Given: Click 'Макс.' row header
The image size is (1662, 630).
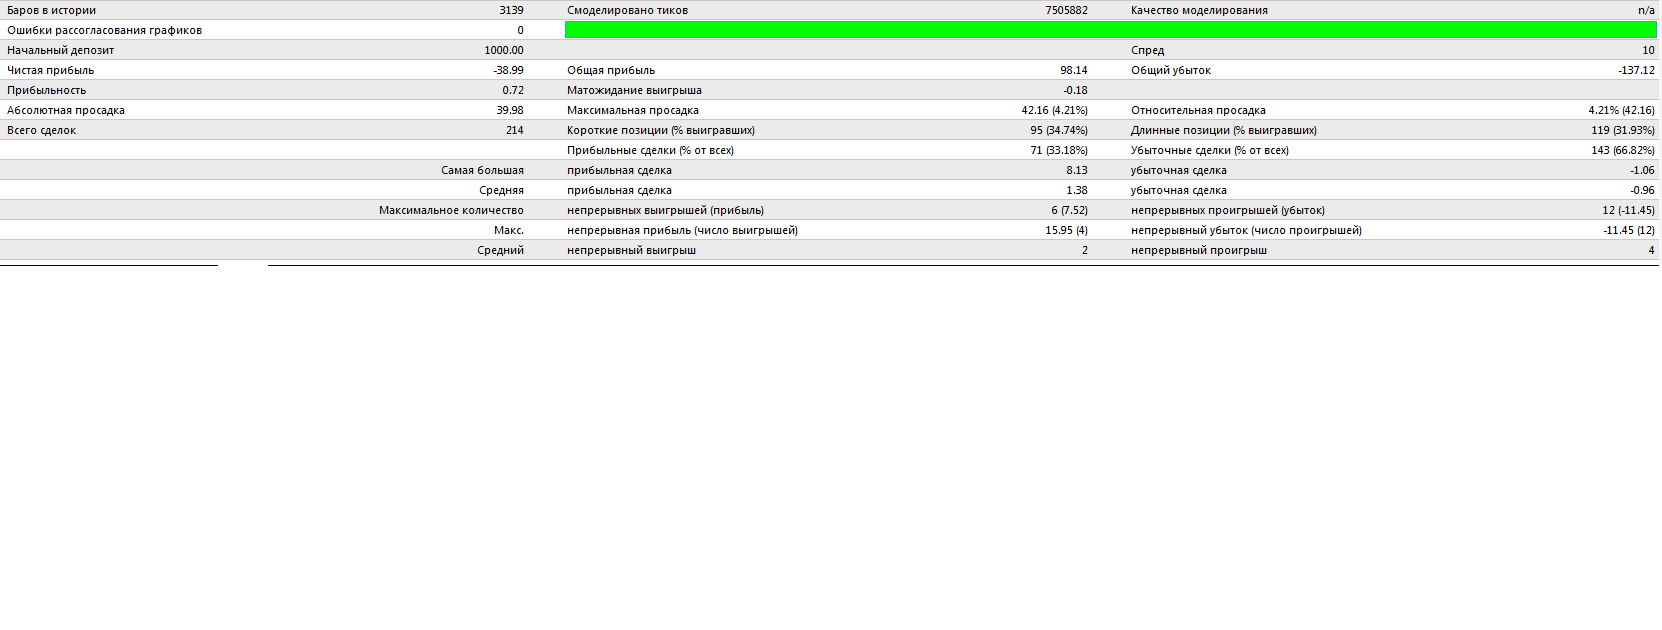Looking at the screenshot, I should coord(509,230).
